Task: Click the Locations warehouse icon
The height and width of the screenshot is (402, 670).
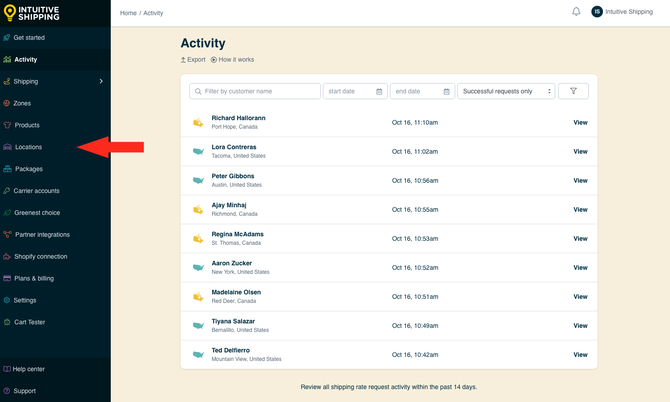Action: [x=7, y=147]
